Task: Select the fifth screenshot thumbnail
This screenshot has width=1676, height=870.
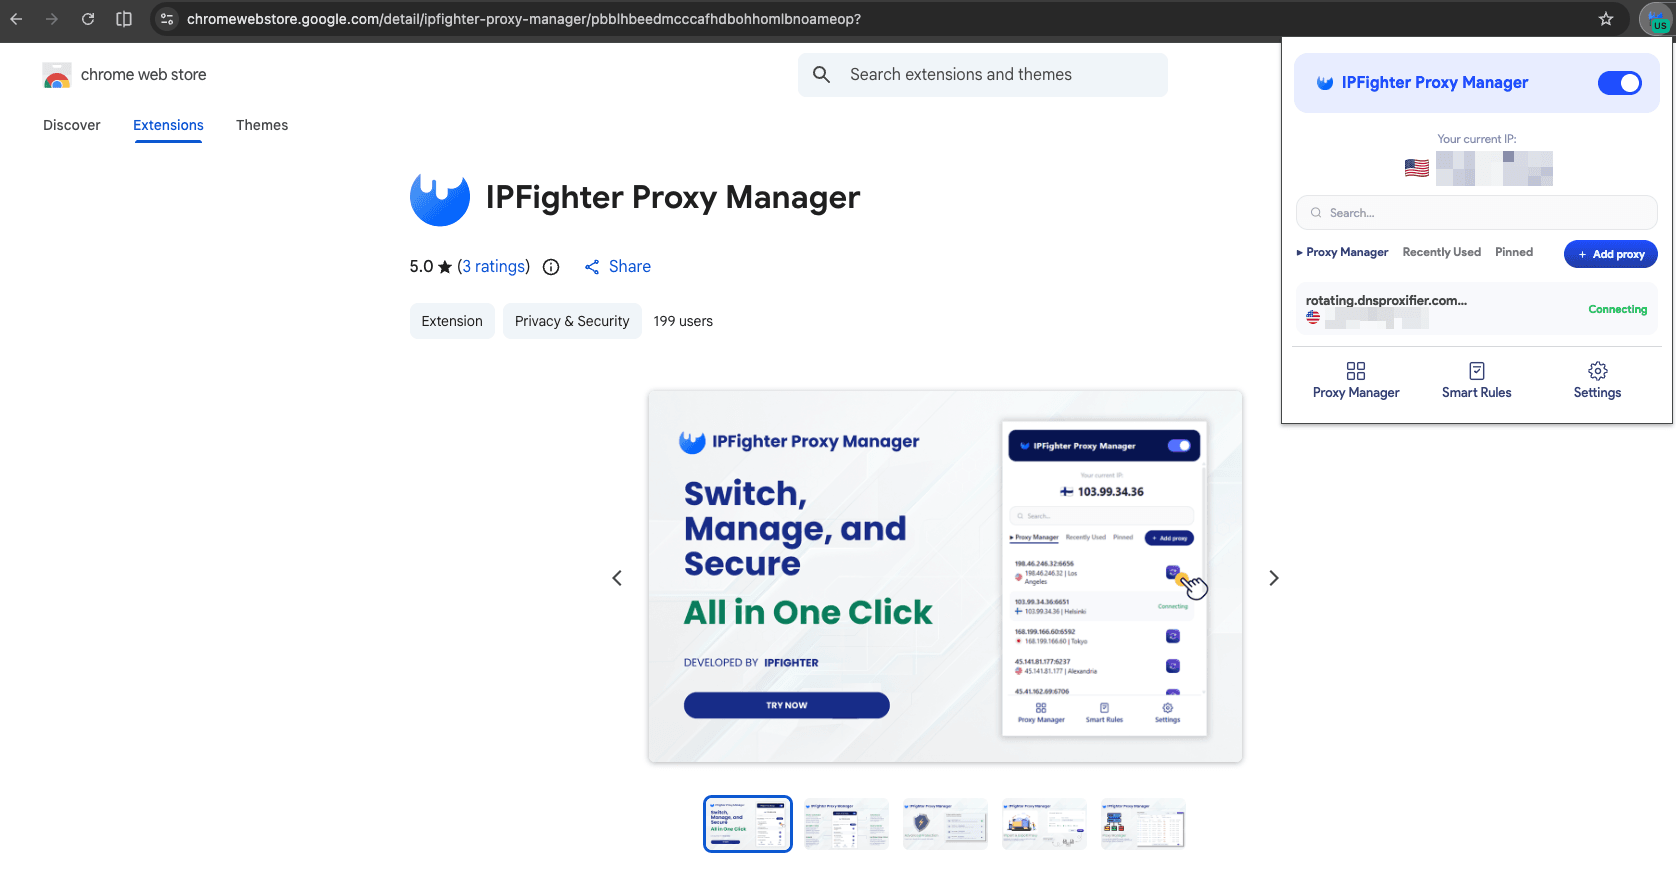Action: click(1143, 824)
